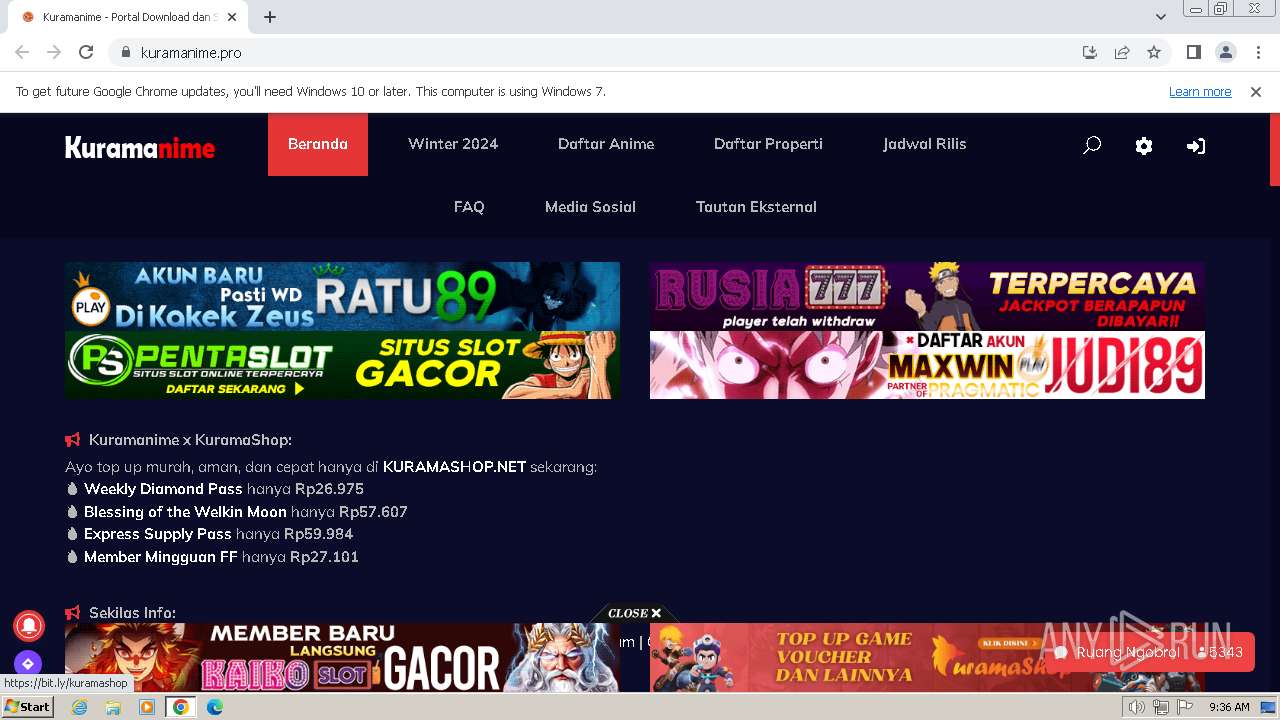Viewport: 1280px width, 720px height.
Task: Open Jadwal Rilis menu item
Action: pos(924,144)
